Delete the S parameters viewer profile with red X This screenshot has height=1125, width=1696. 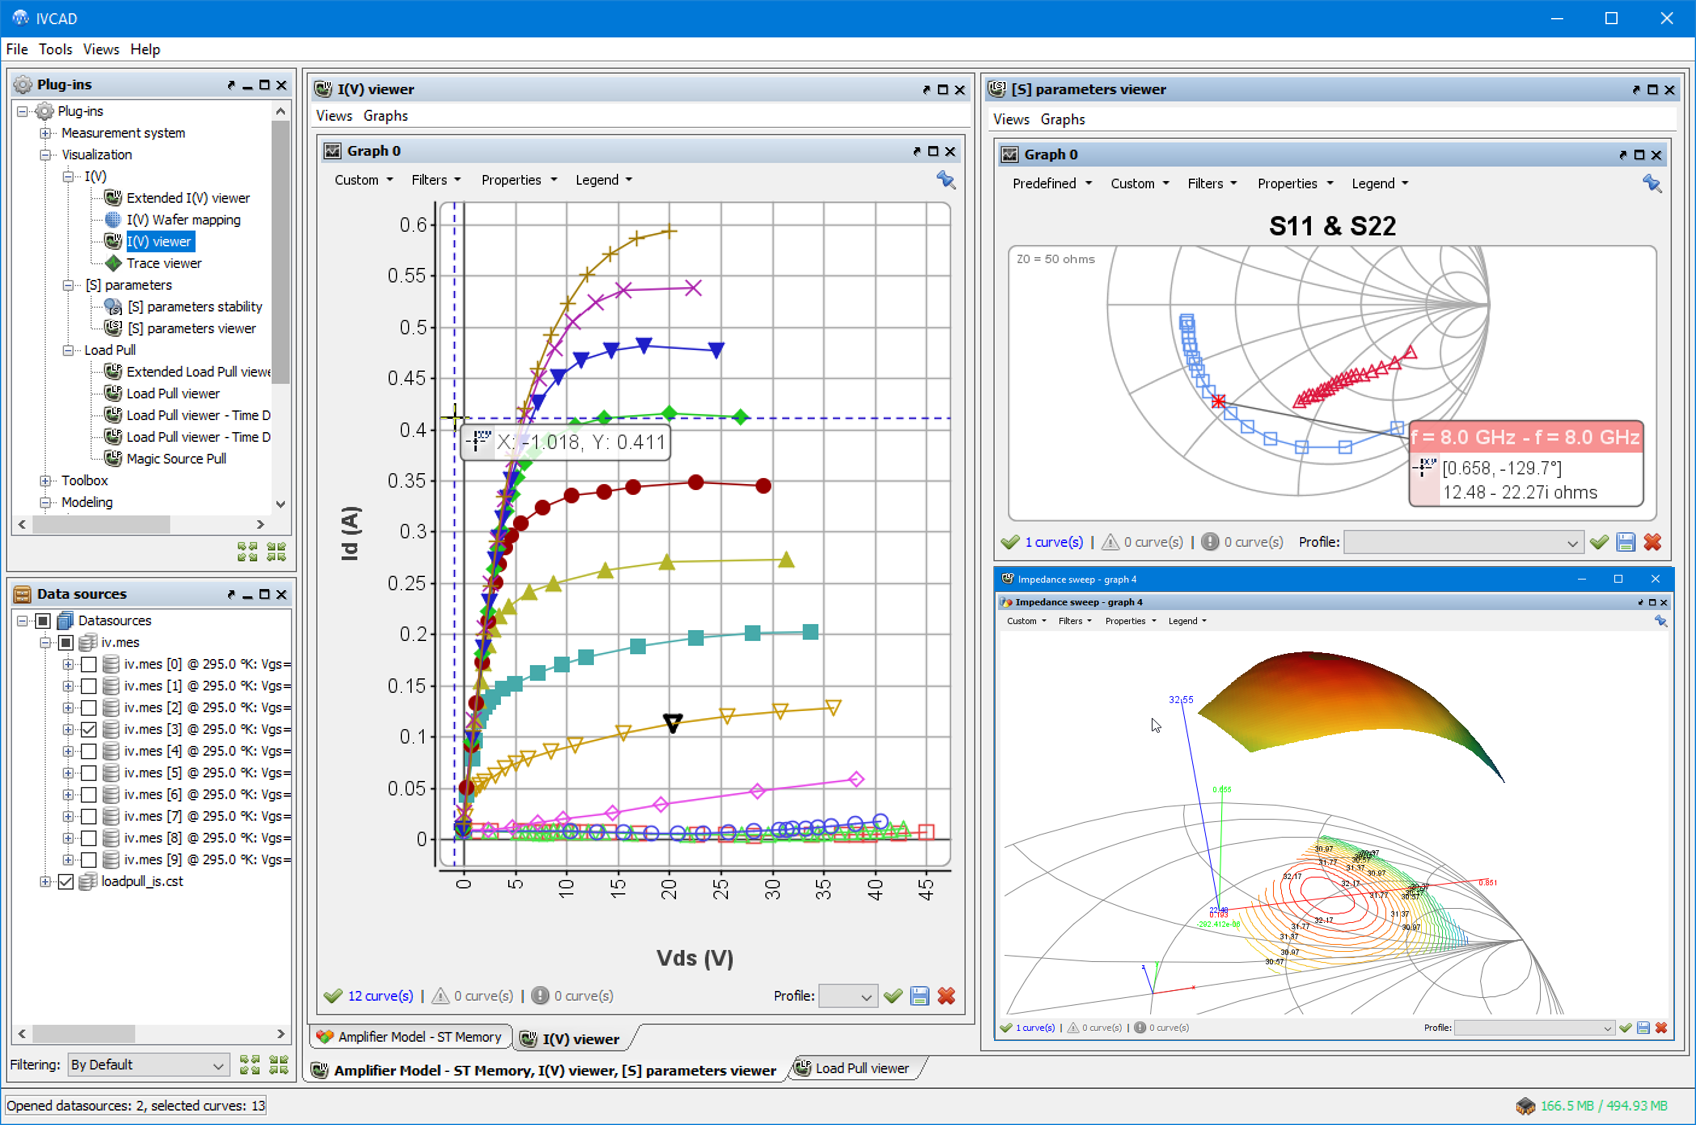pos(1652,542)
